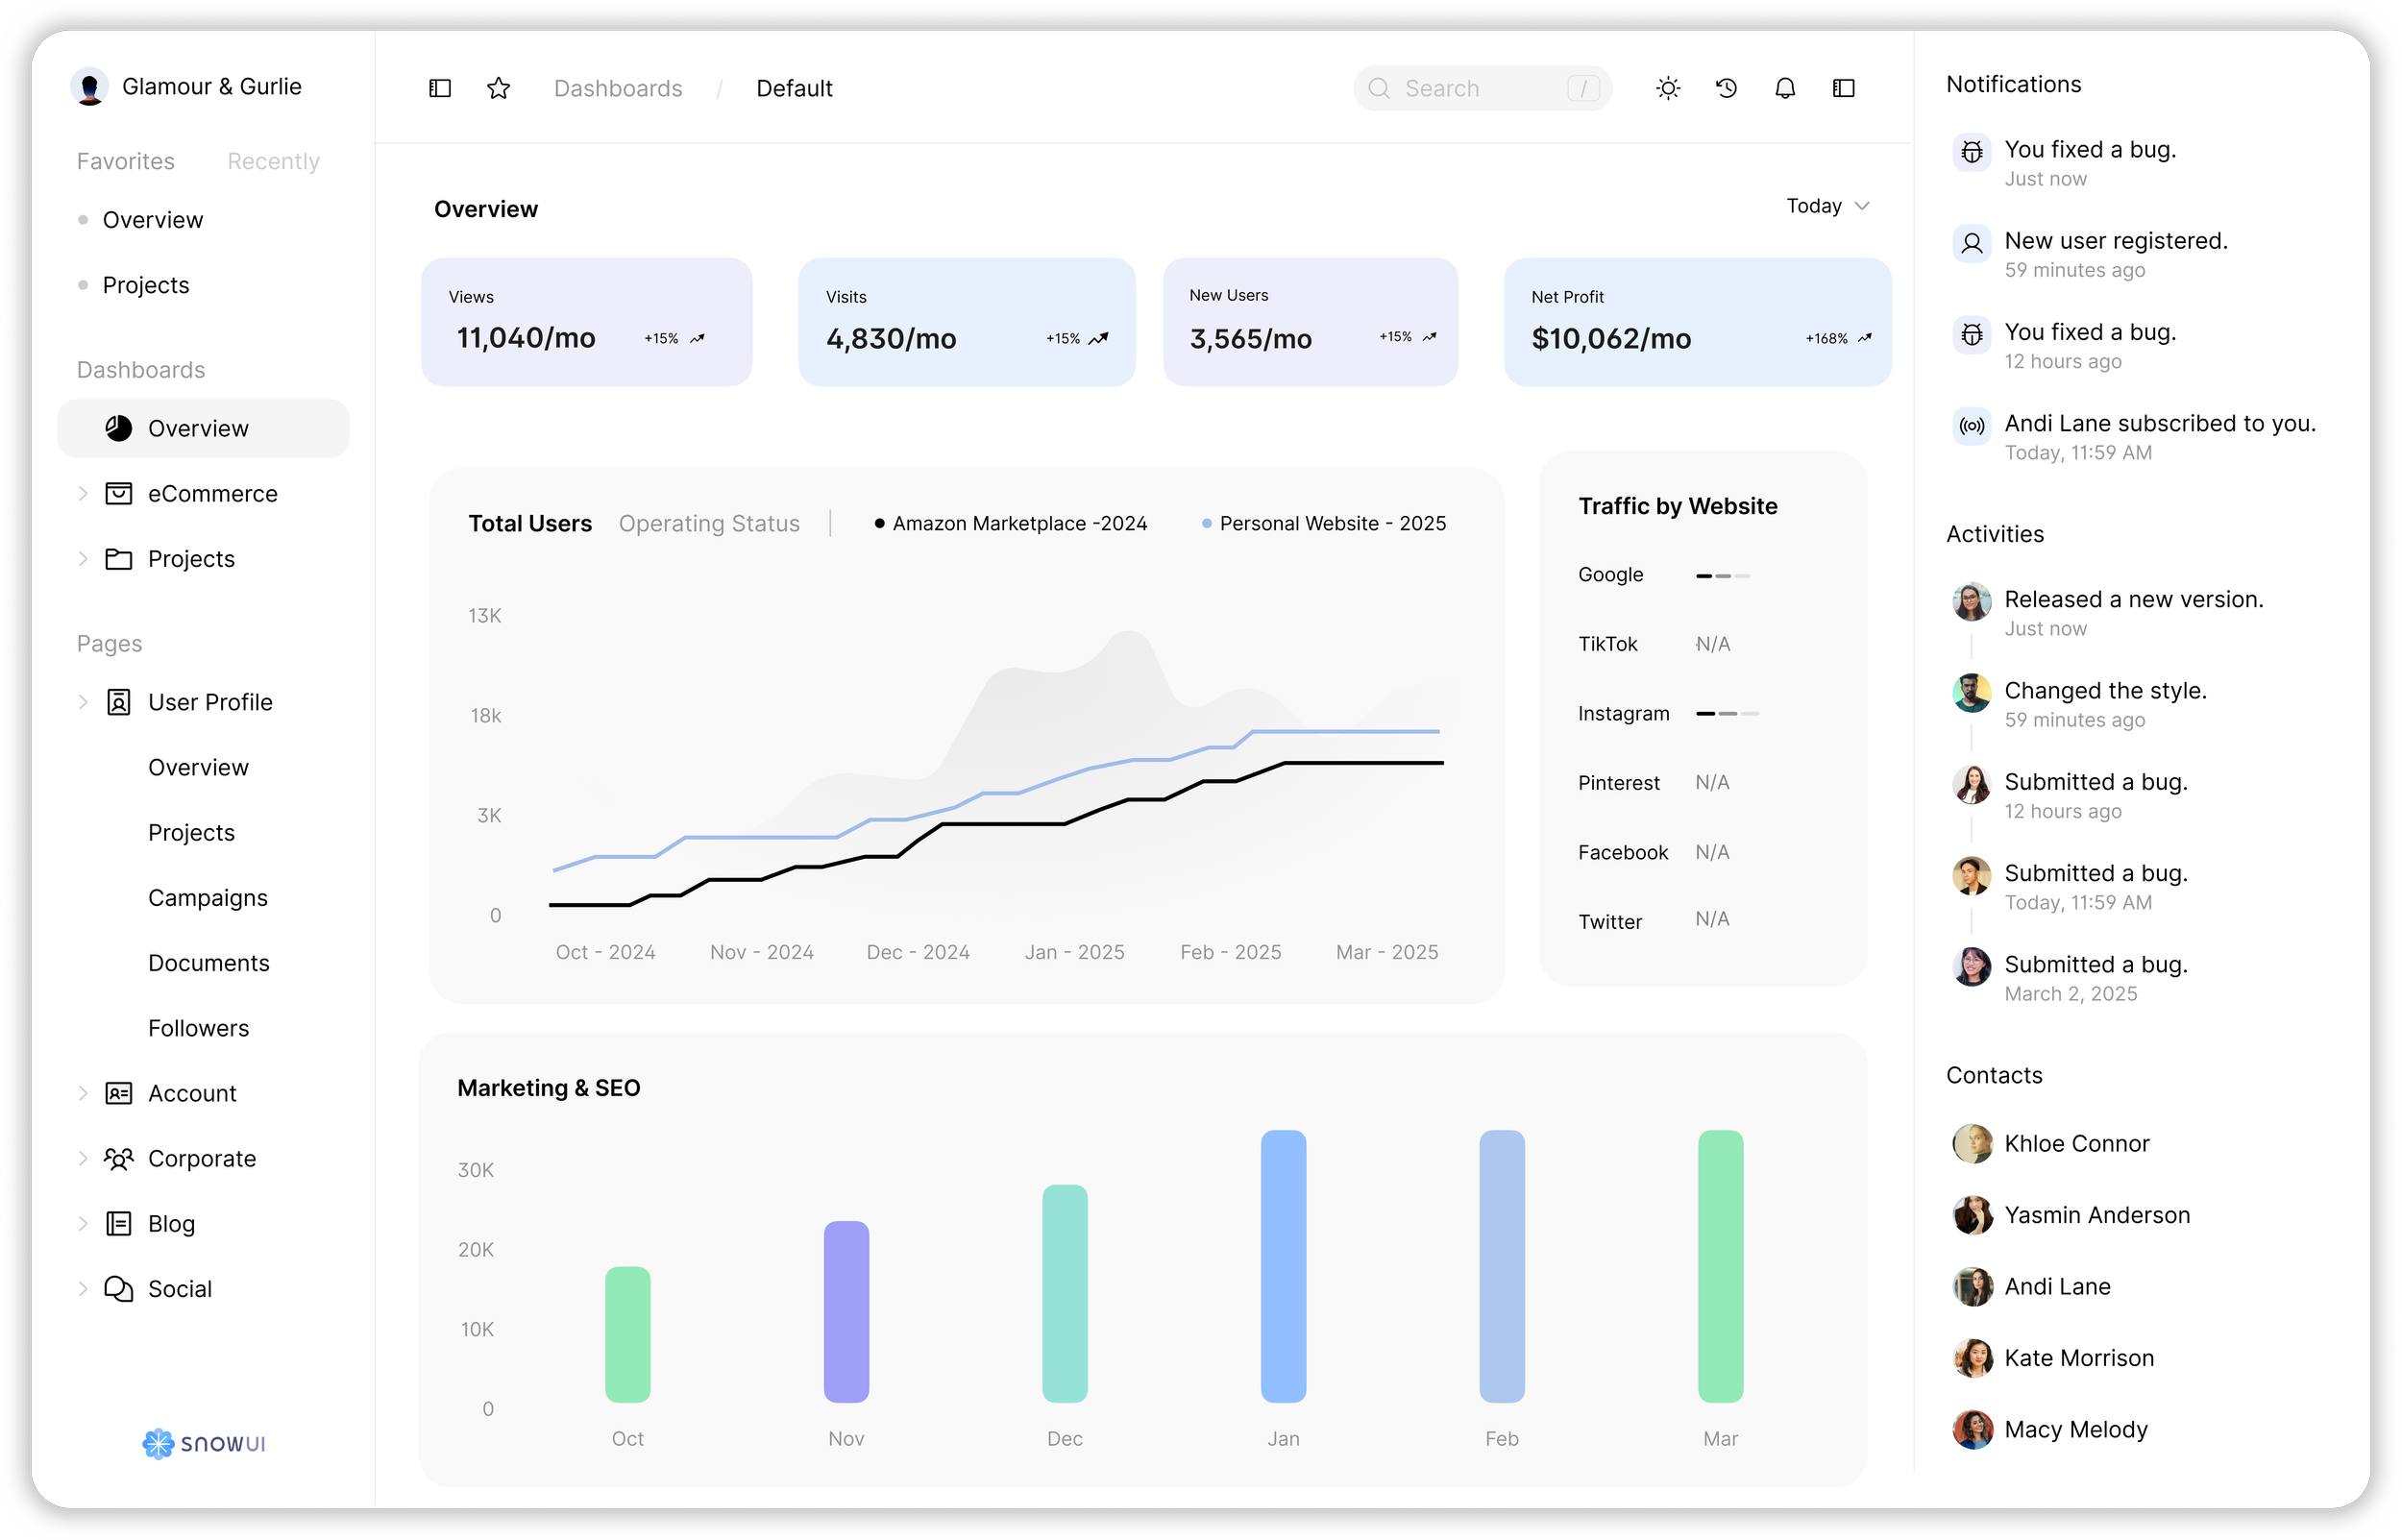Select the Social chat bubble icon
Viewport: 2402px width, 1540px height.
120,1289
